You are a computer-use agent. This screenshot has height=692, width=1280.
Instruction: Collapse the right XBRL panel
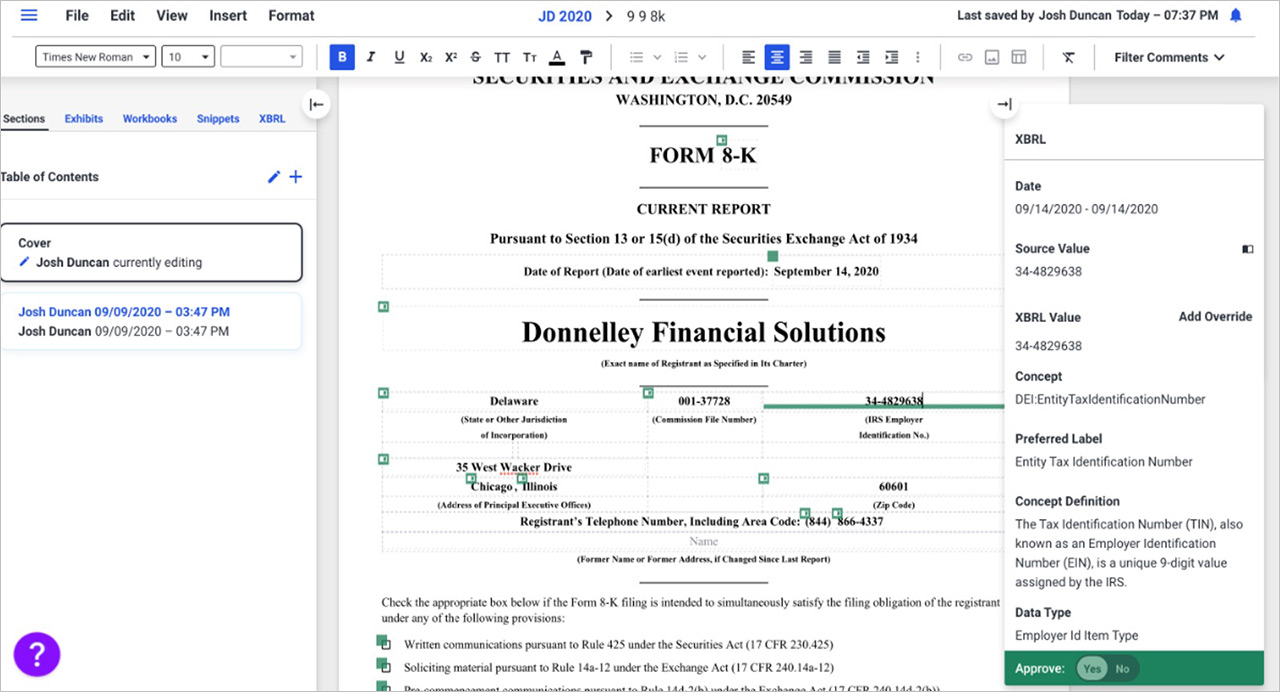[x=1004, y=104]
